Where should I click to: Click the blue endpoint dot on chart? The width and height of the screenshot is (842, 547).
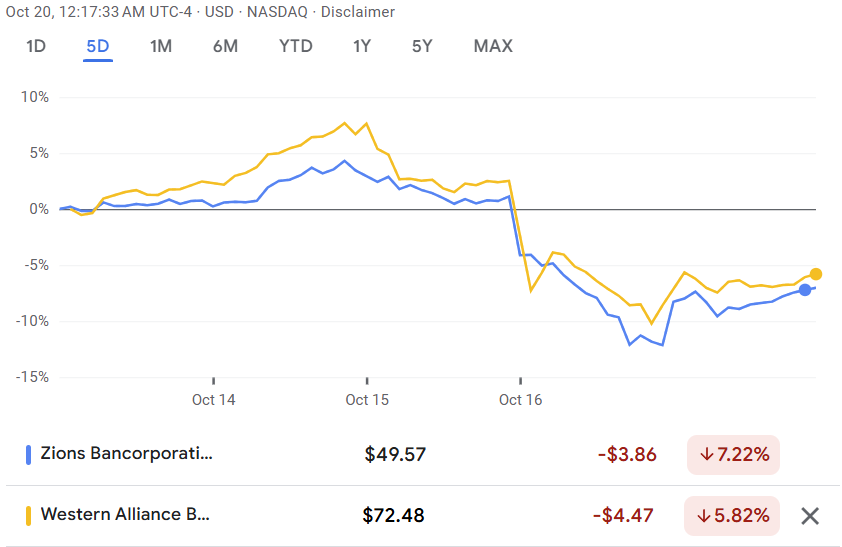[x=805, y=290]
